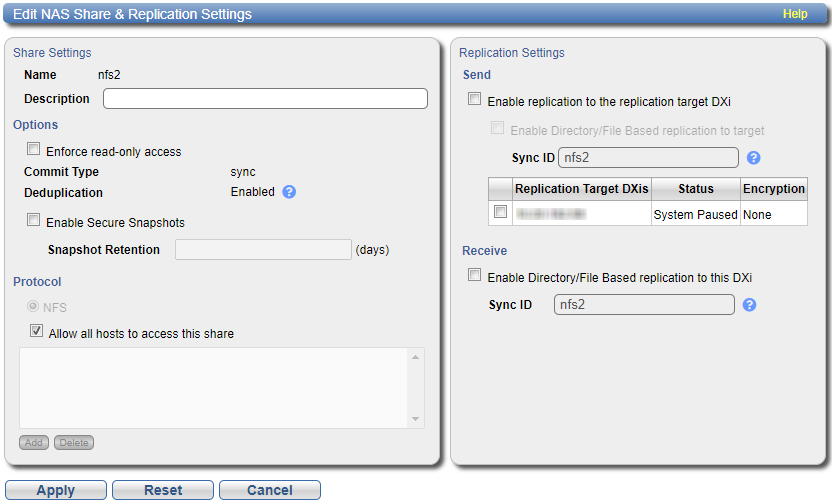Screen dimensions: 832x504
Task: Open the Help link
Action: pyautogui.click(x=795, y=14)
